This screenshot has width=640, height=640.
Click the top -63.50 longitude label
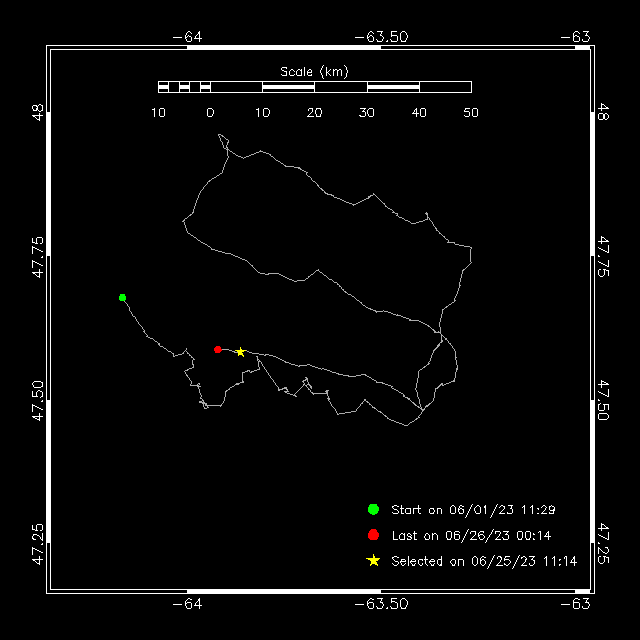pyautogui.click(x=381, y=37)
